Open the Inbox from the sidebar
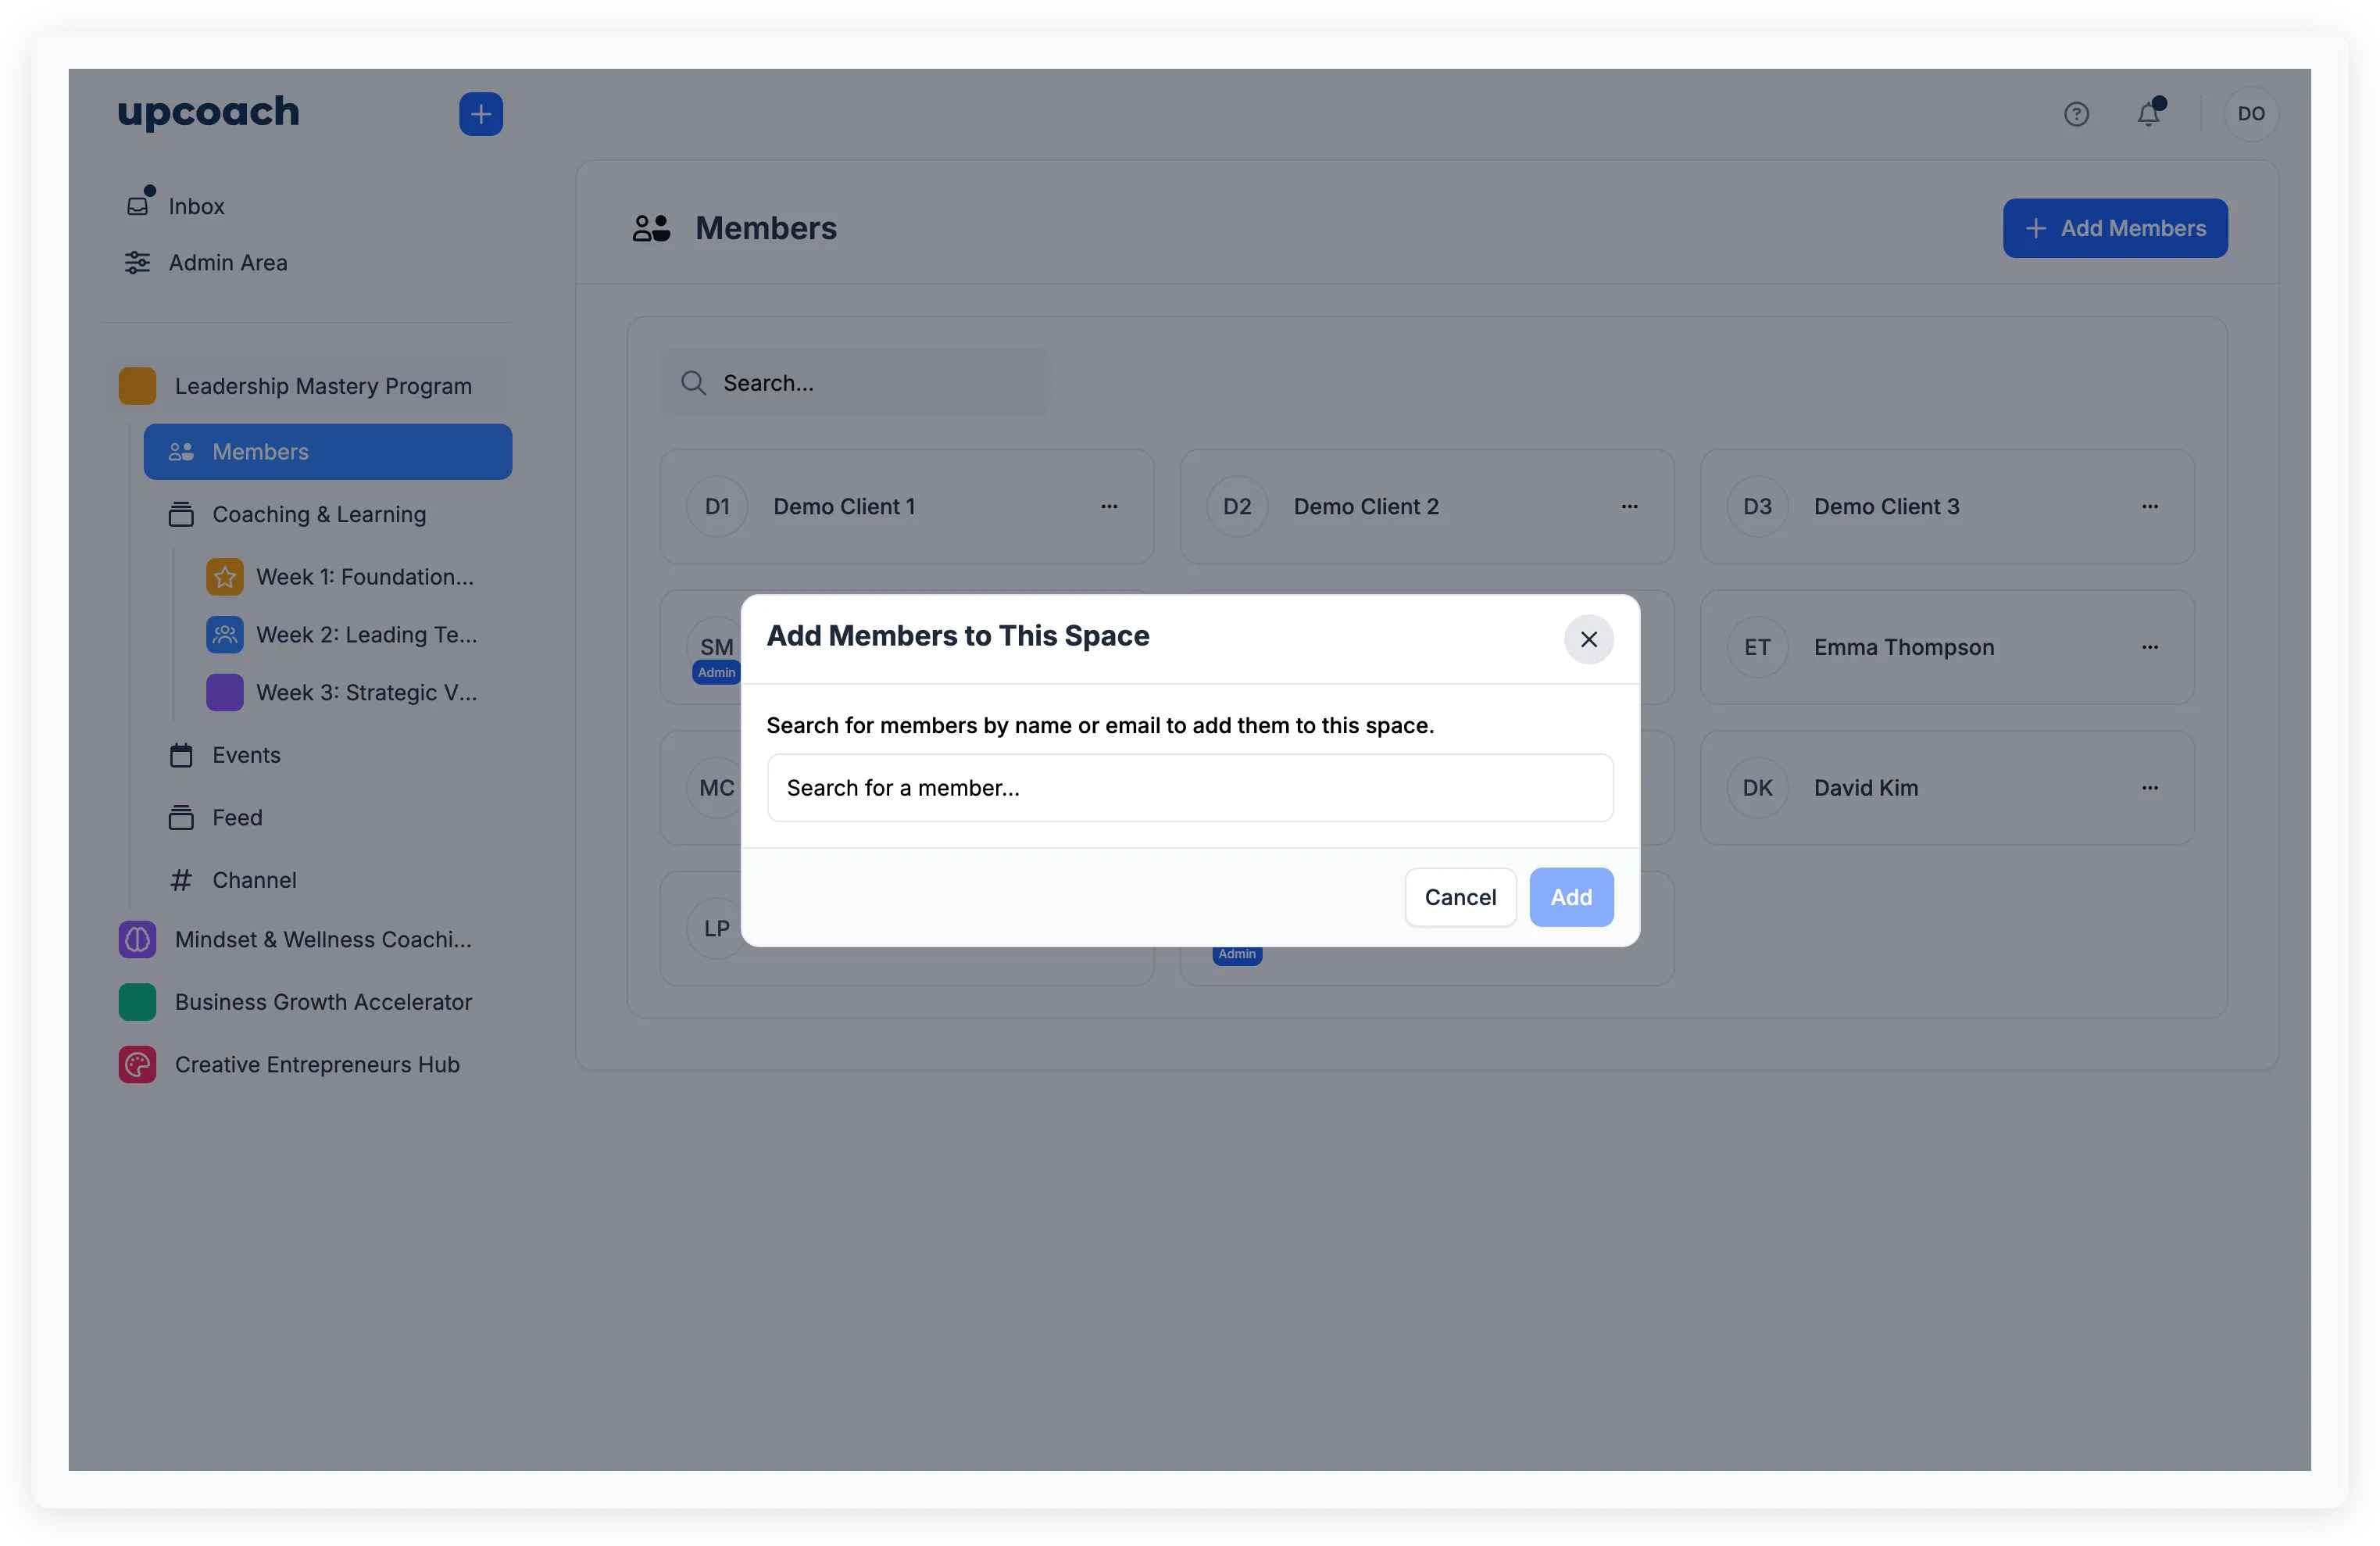 pyautogui.click(x=196, y=205)
